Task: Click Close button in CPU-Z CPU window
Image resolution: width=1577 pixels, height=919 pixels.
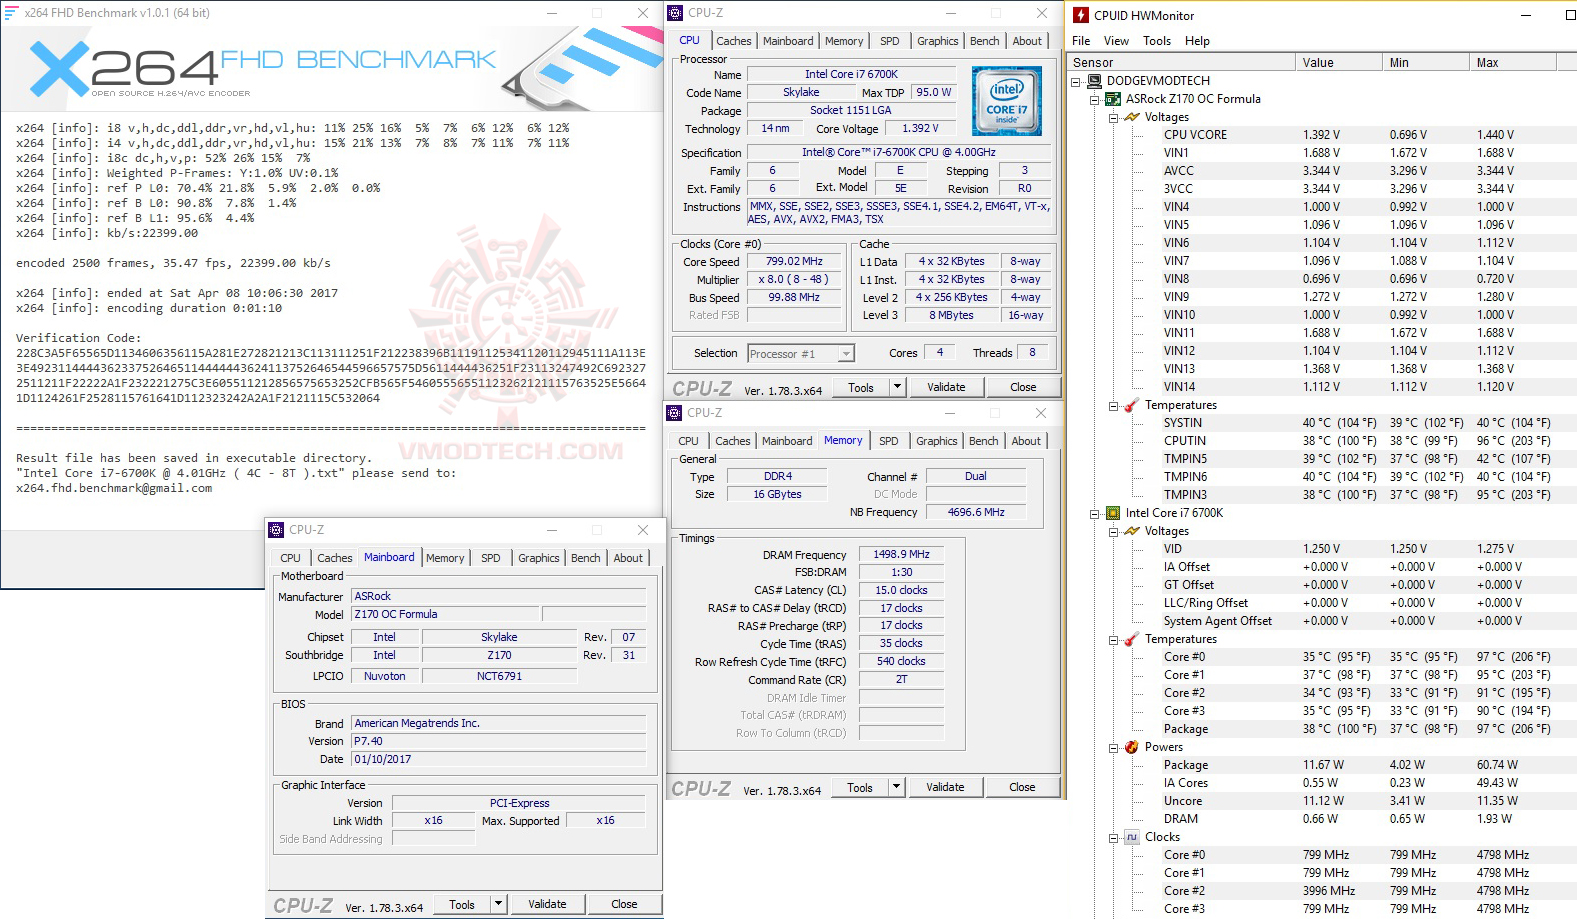Action: point(1023,387)
